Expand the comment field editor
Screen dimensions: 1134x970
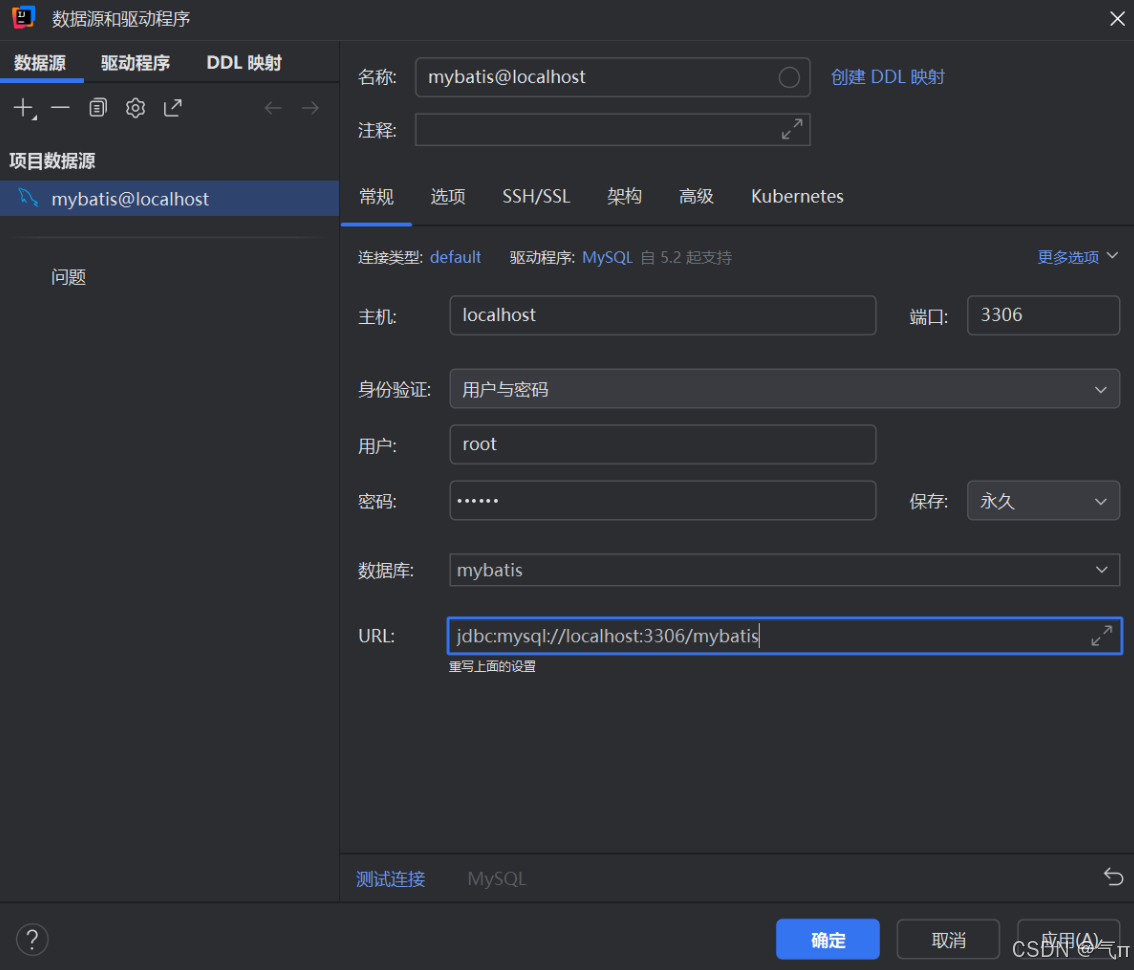click(792, 129)
